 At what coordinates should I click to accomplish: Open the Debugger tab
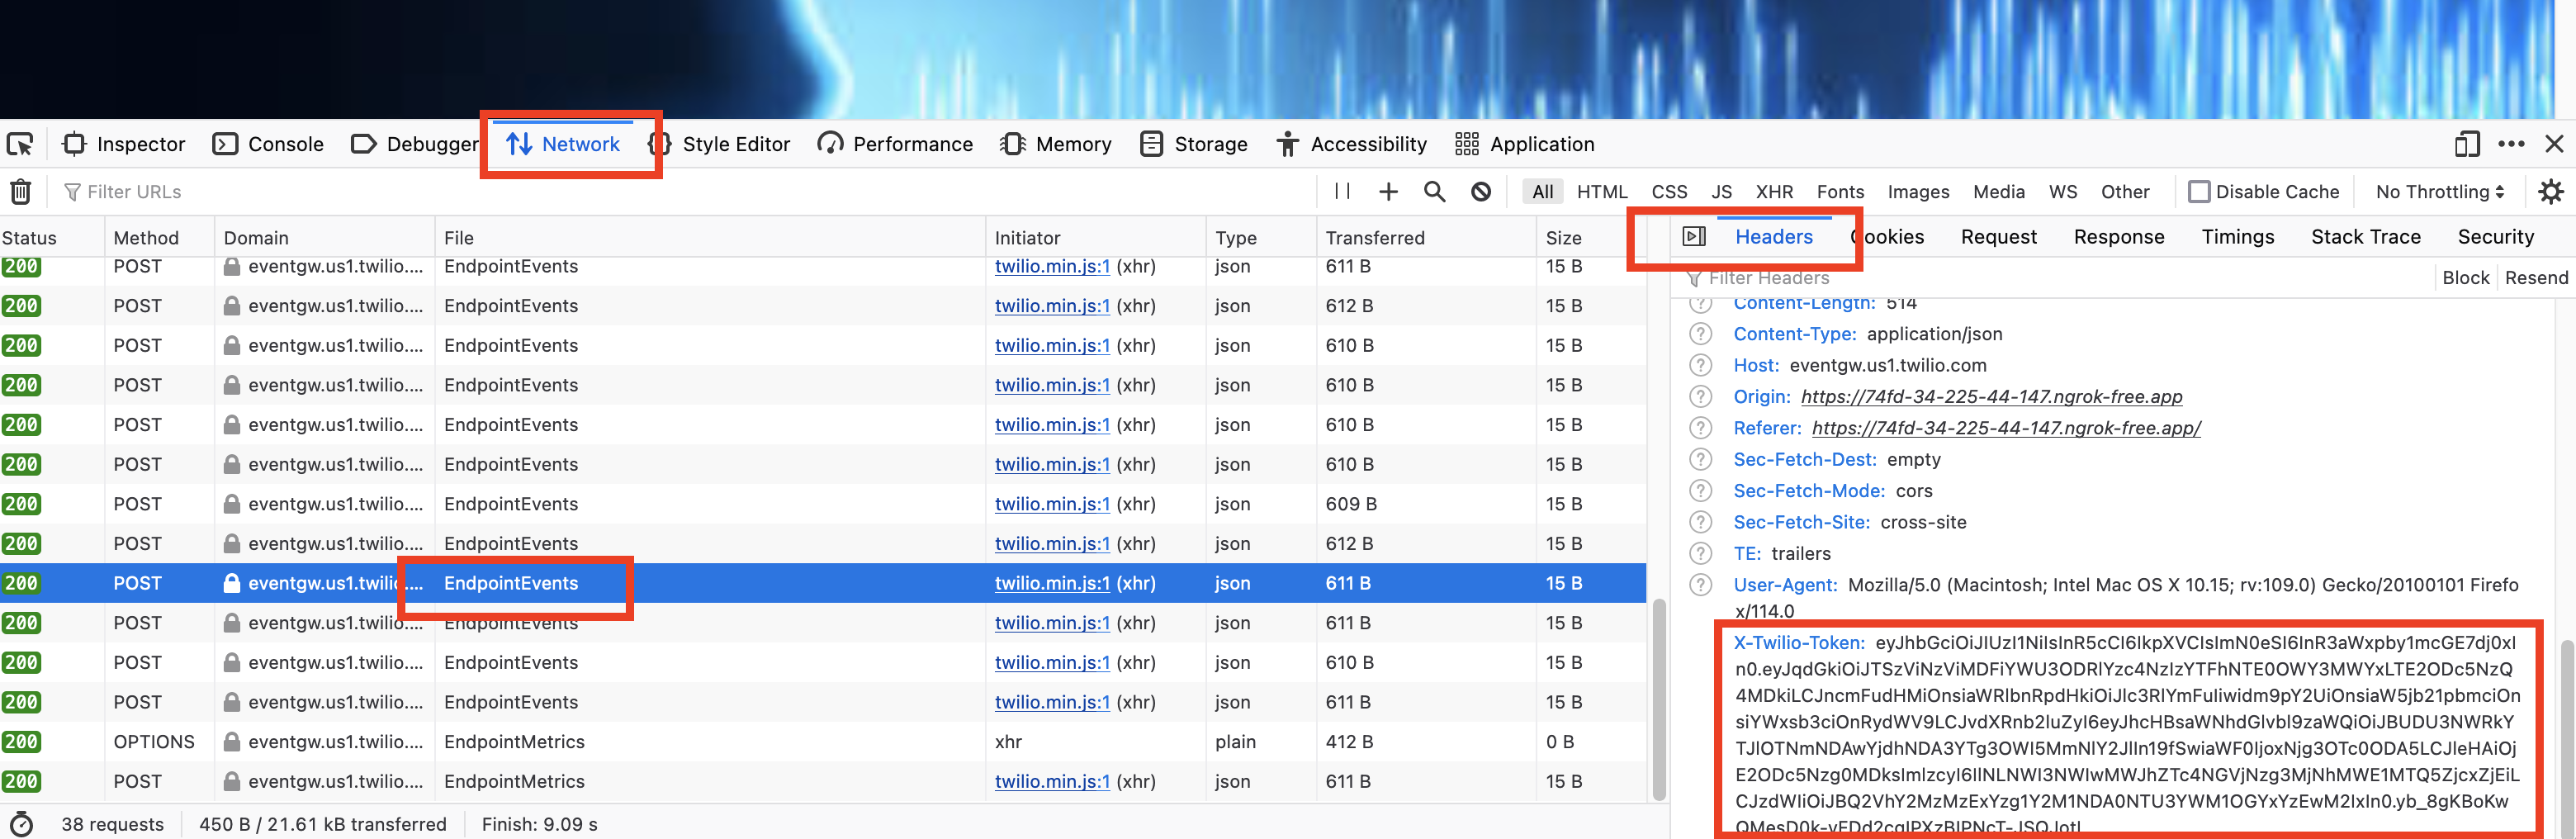(x=415, y=144)
